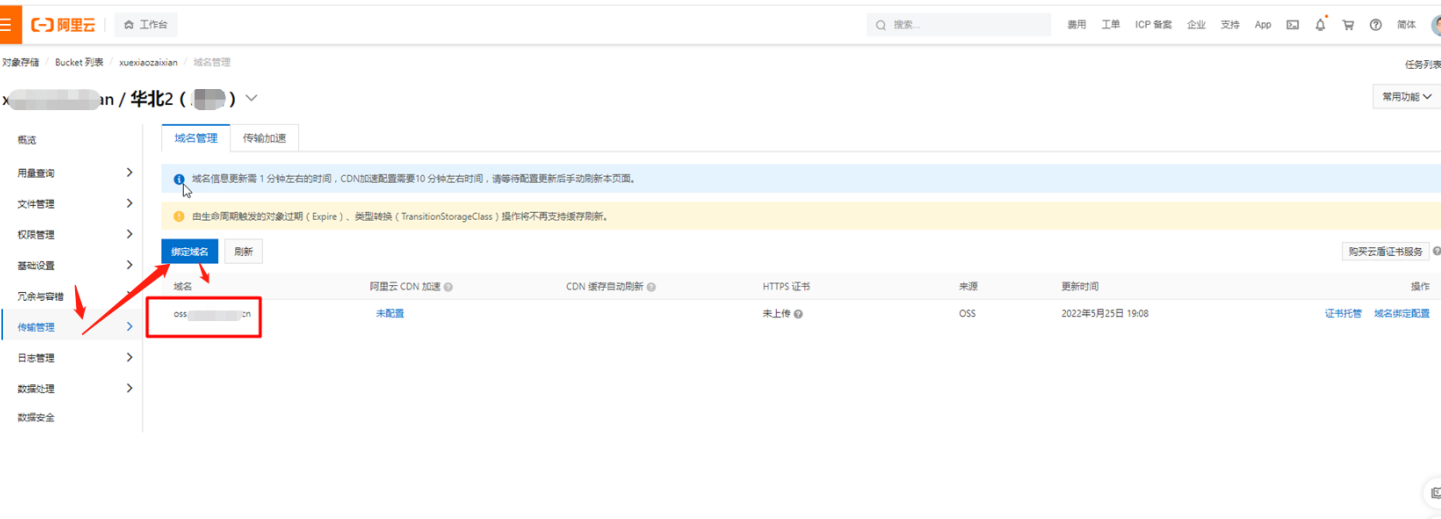
Task: Switch to the 传输加速 tab
Action: 264,138
